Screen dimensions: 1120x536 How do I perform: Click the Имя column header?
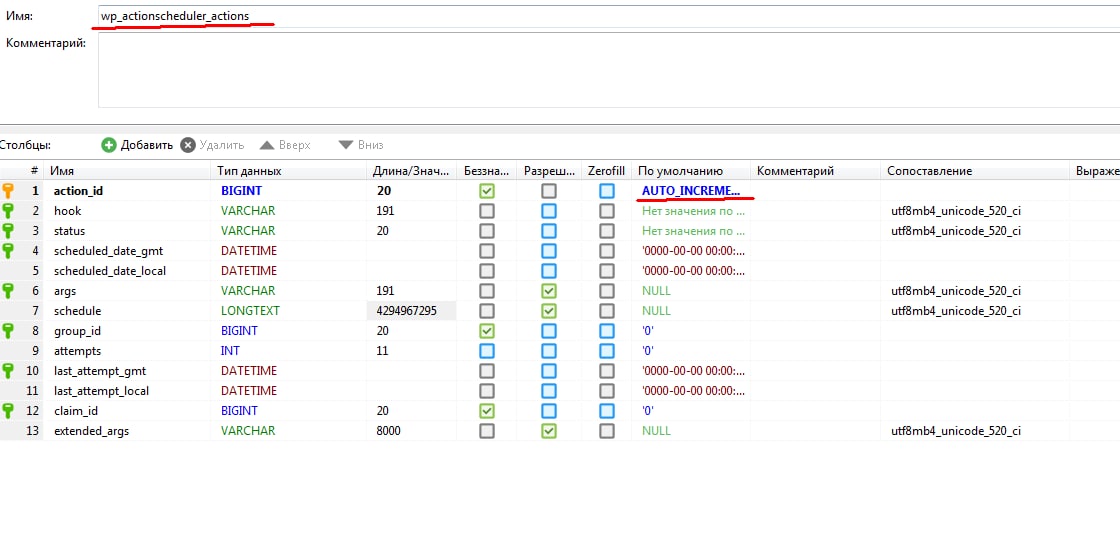127,171
